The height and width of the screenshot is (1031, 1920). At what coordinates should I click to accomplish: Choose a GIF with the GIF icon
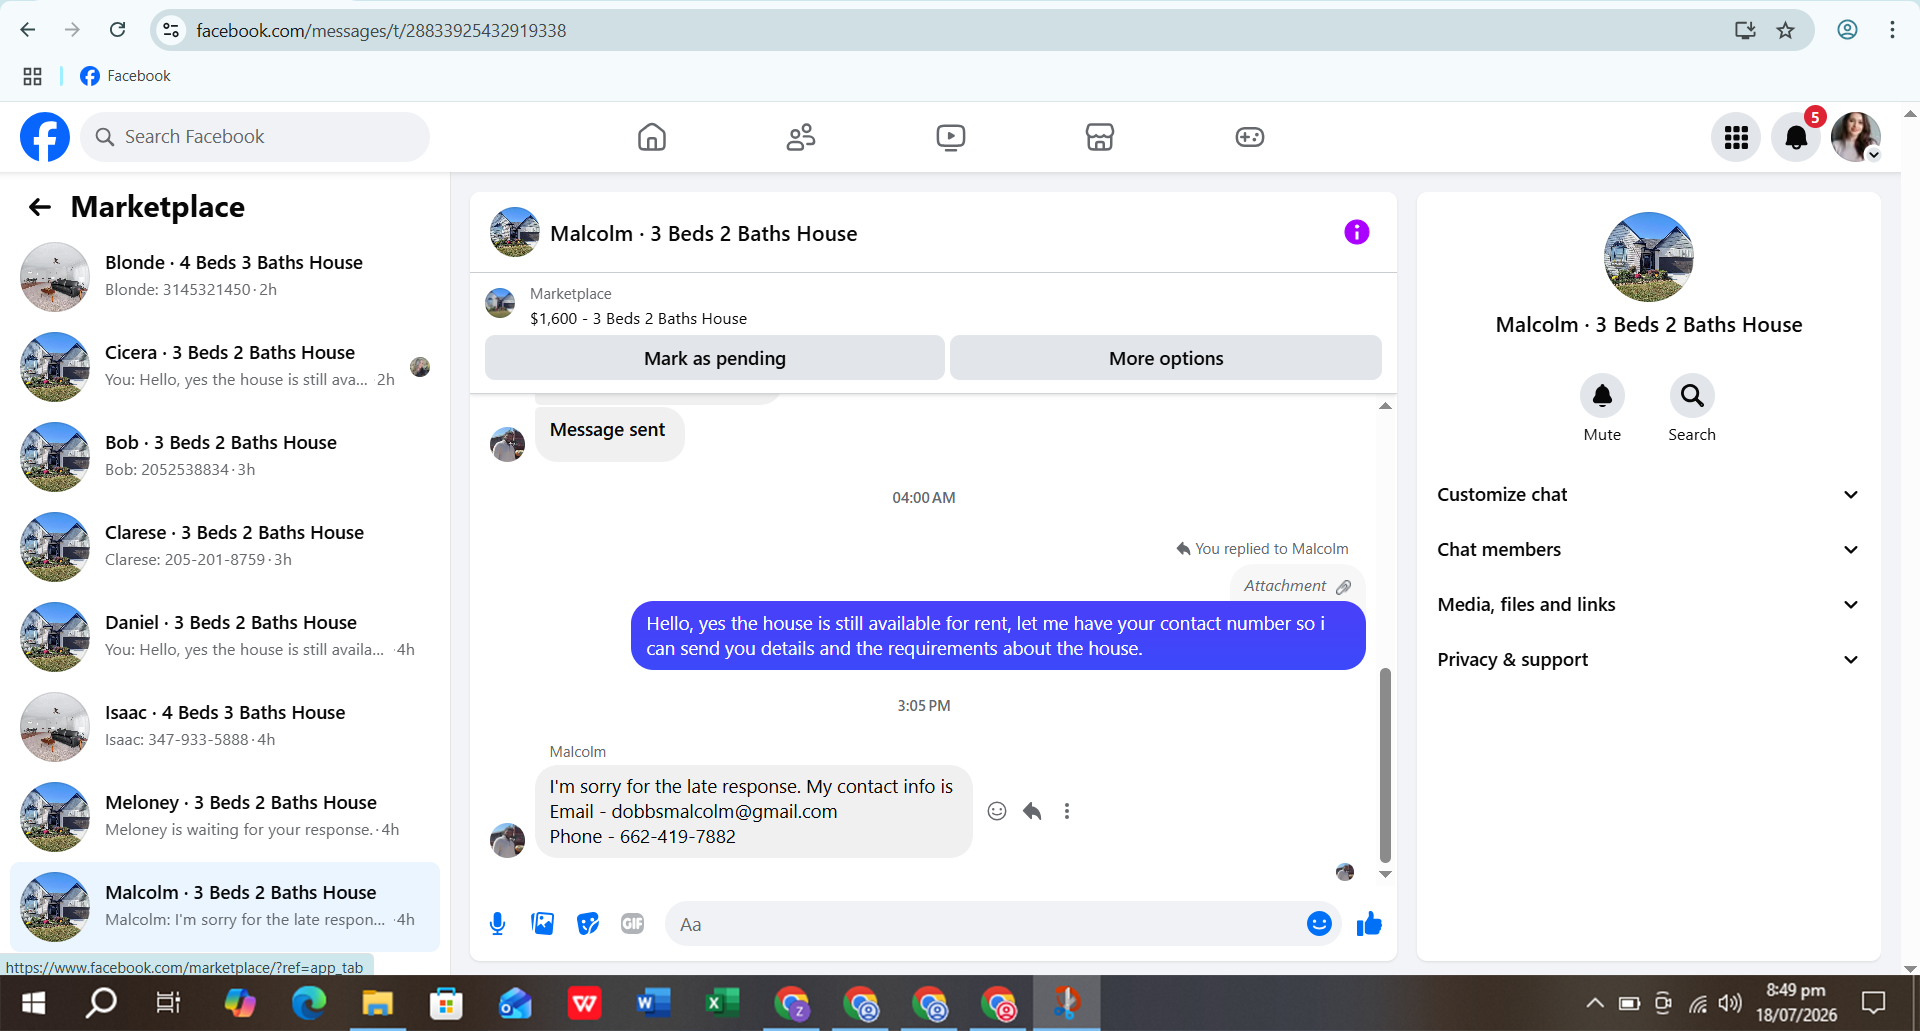coord(632,924)
